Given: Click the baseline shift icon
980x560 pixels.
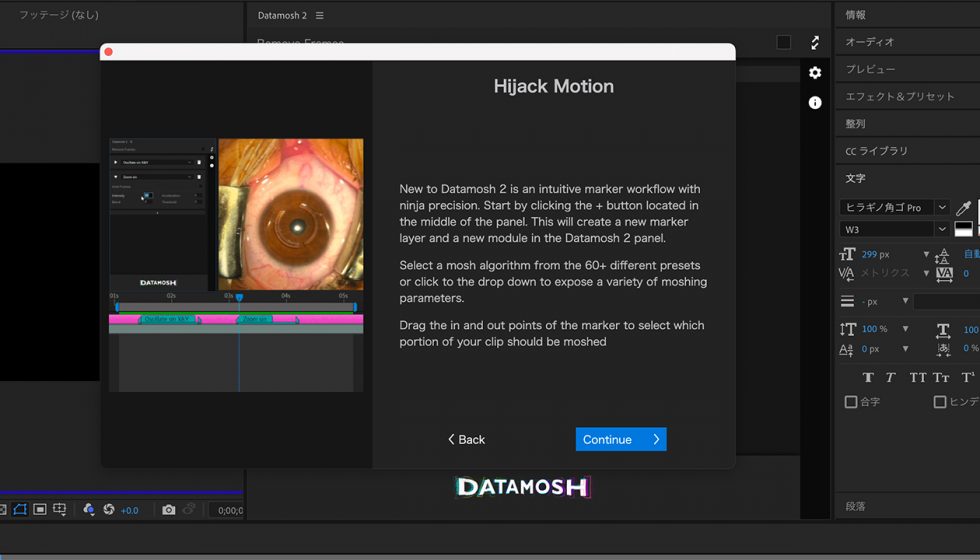Looking at the screenshot, I should click(846, 349).
